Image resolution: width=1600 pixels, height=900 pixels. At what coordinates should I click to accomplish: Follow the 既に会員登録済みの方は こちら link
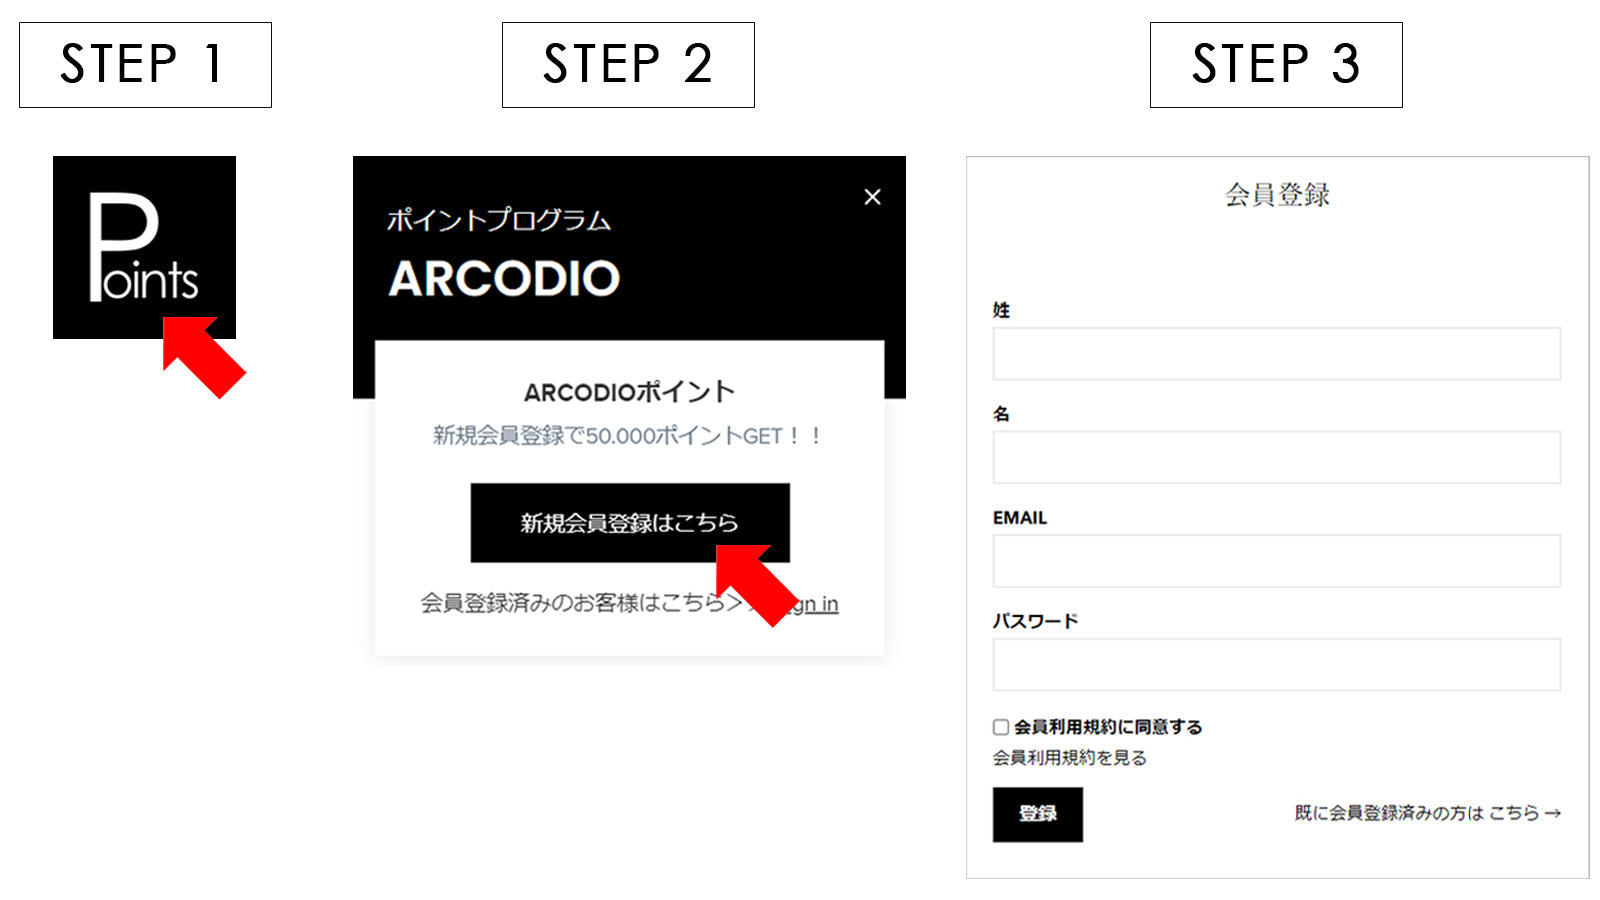(x=1427, y=813)
